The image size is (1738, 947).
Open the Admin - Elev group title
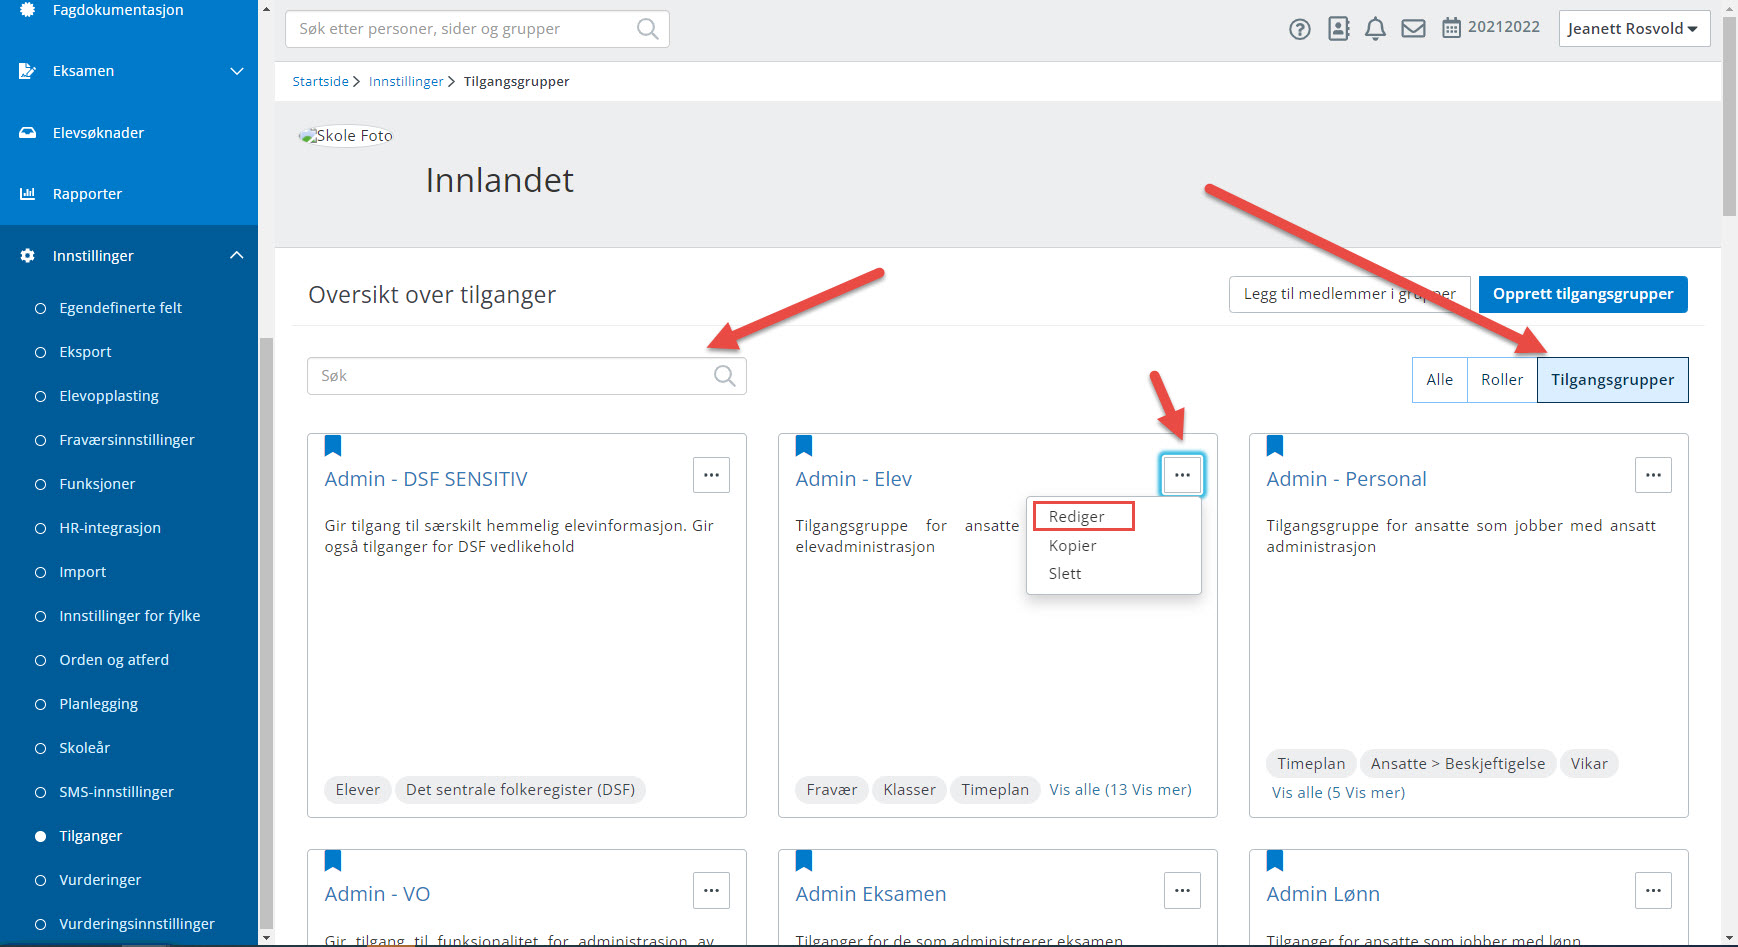[x=854, y=479]
